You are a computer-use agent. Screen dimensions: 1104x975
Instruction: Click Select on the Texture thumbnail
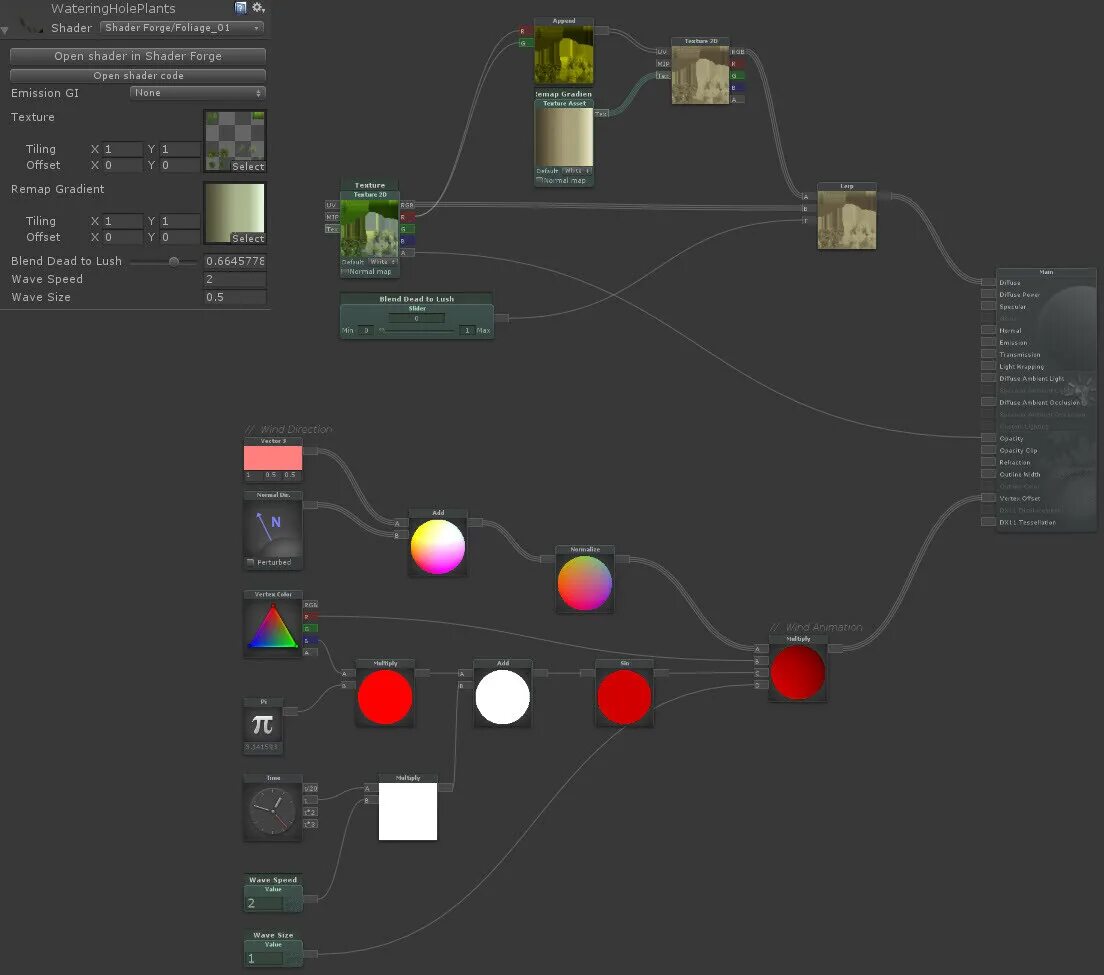(249, 167)
